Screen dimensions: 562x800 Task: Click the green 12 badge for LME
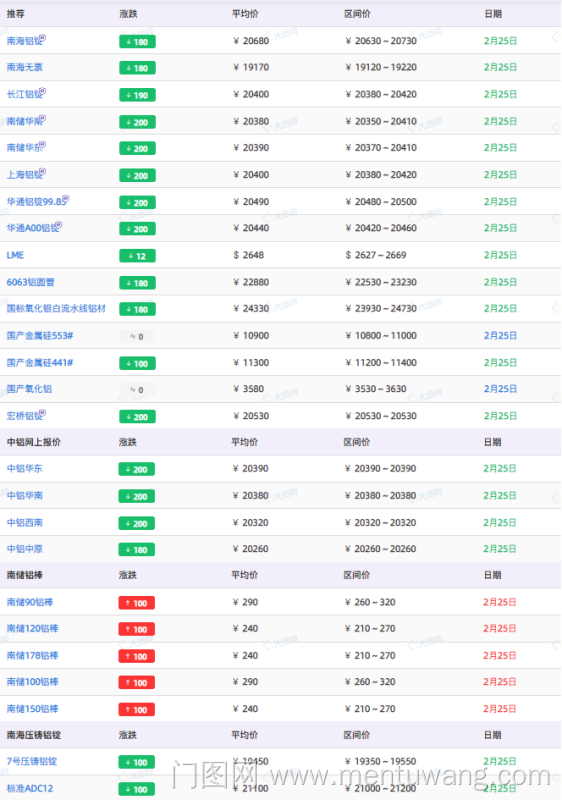tap(137, 256)
